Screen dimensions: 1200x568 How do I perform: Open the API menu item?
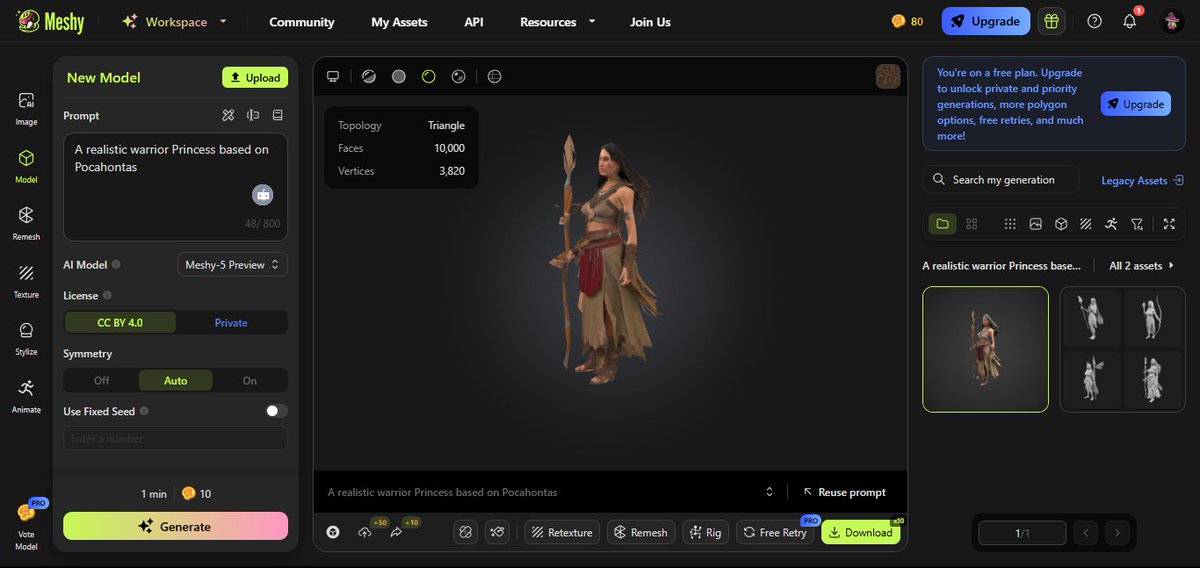474,21
